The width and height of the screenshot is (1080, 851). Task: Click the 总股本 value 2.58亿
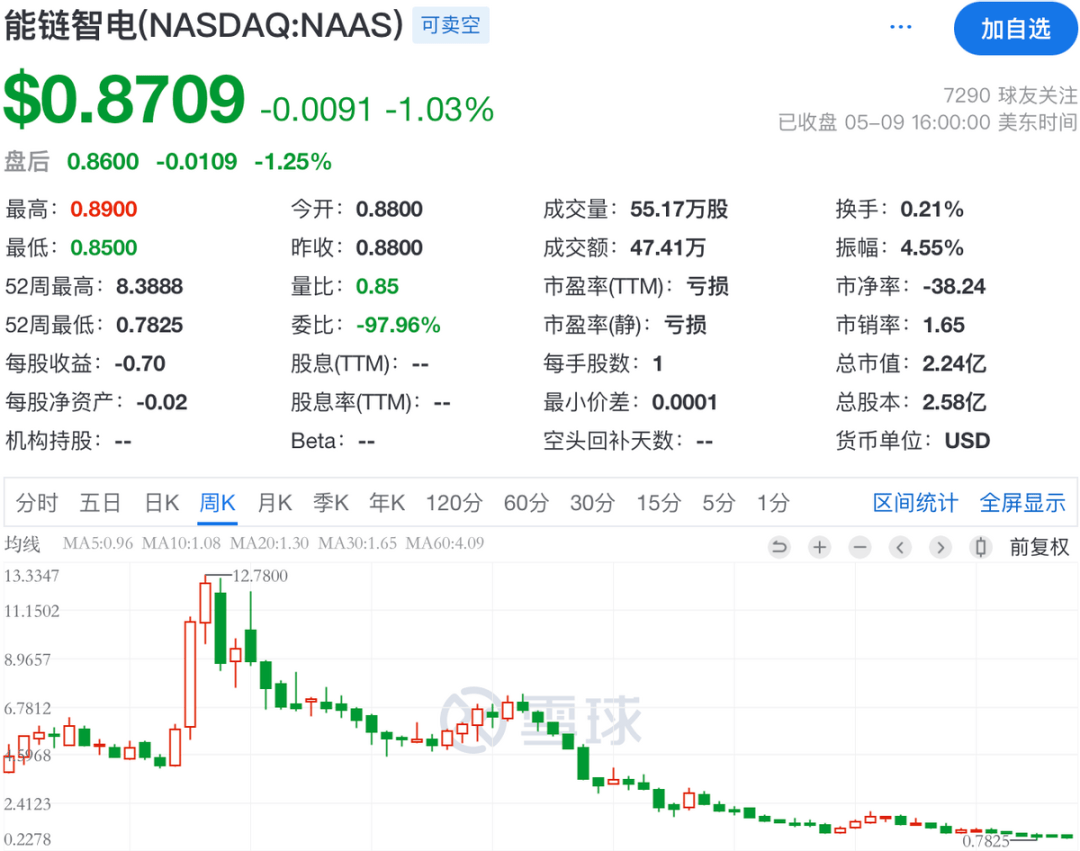(954, 402)
